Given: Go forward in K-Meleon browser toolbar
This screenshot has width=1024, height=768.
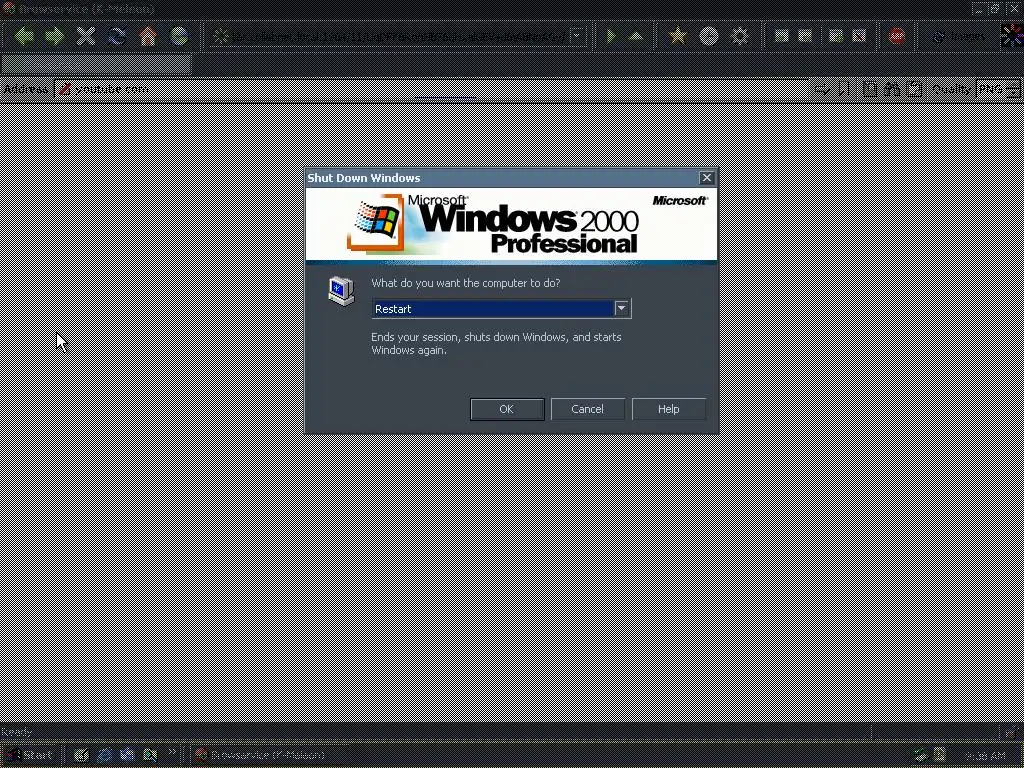Looking at the screenshot, I should tap(55, 36).
